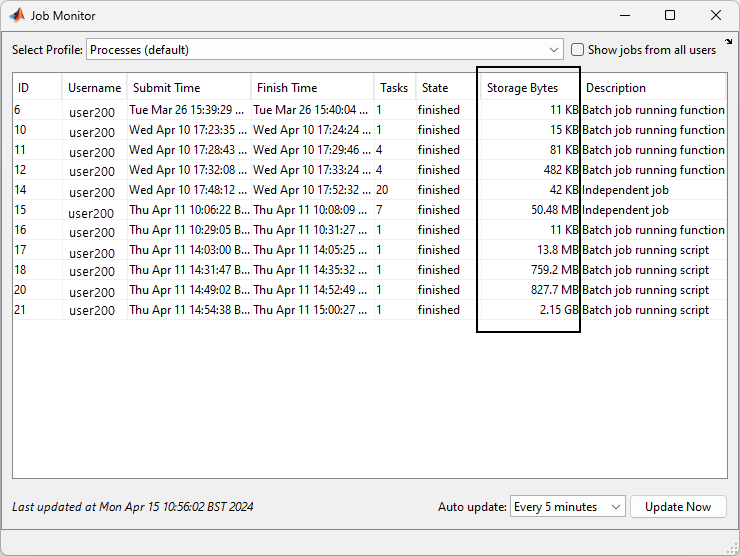740x556 pixels.
Task: Select the job row with ID 18
Action: click(370, 270)
